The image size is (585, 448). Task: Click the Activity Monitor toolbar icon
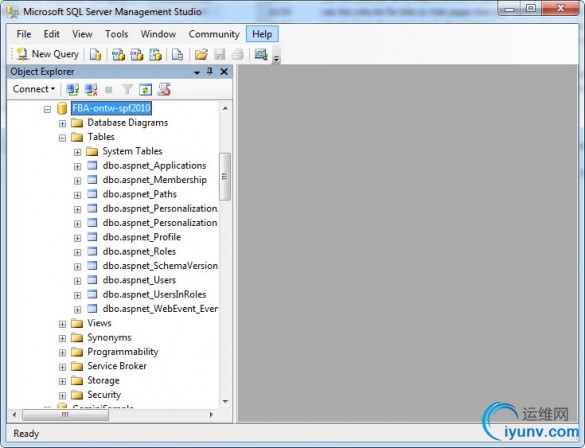[x=261, y=55]
